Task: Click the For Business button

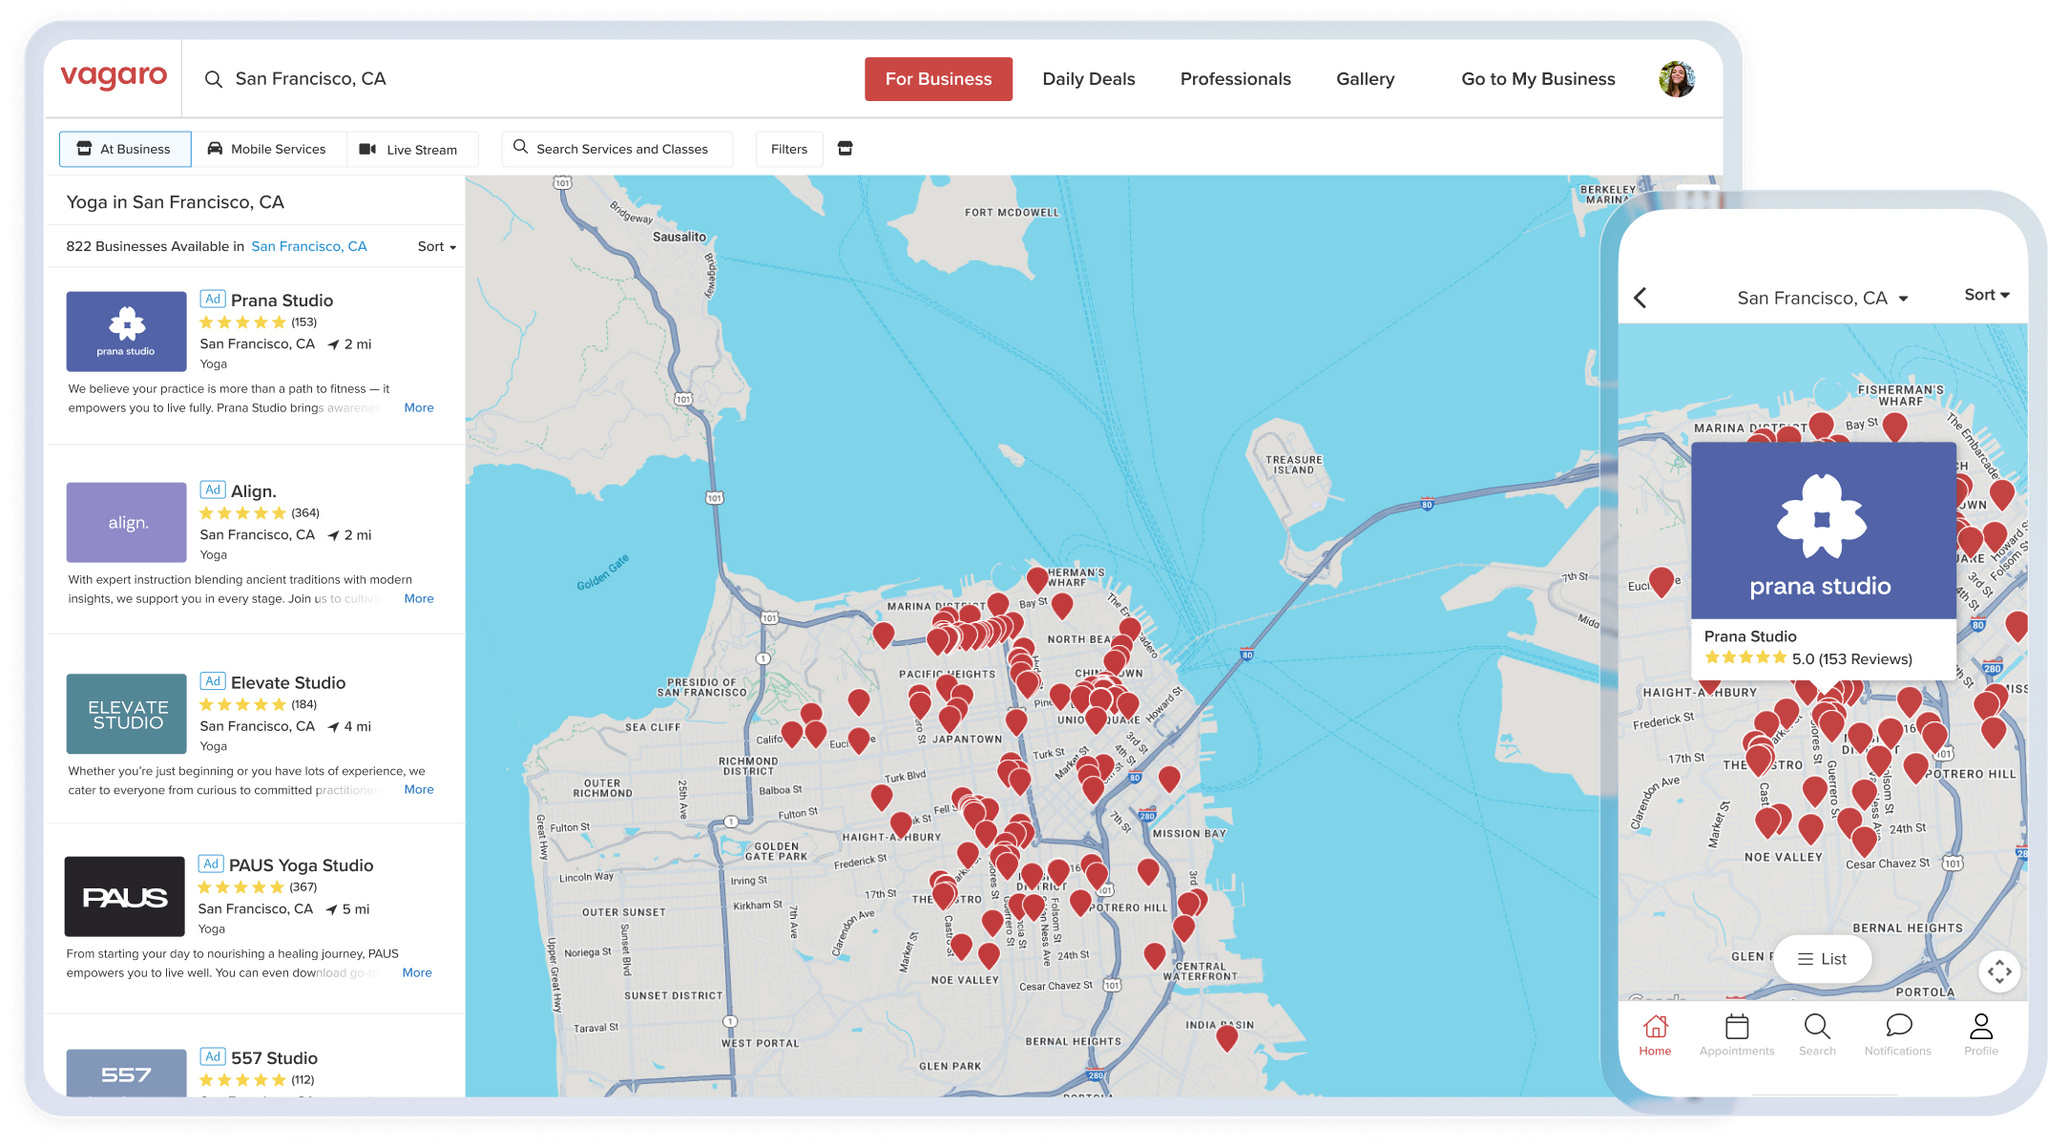Action: click(938, 79)
